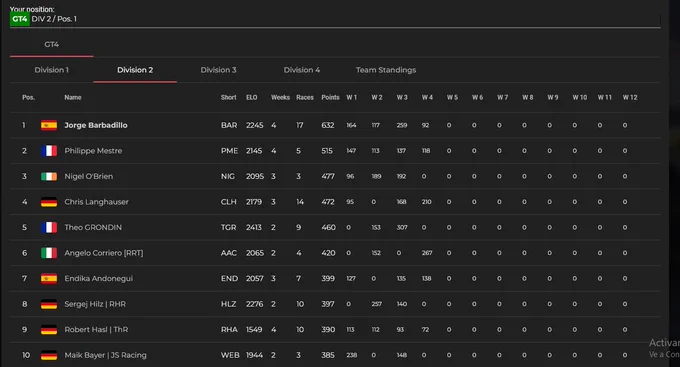
Task: Click the W 12 column header
Action: point(630,97)
